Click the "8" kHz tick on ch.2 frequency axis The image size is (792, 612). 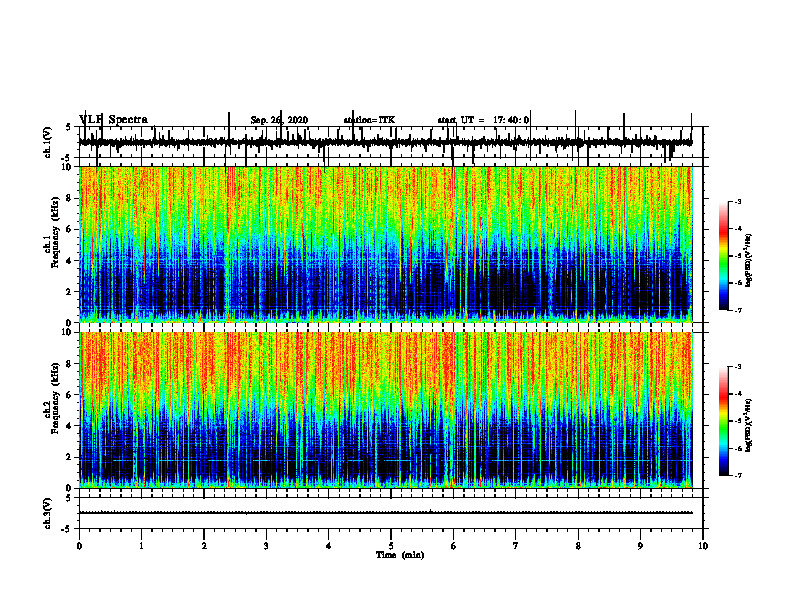pyautogui.click(x=70, y=363)
